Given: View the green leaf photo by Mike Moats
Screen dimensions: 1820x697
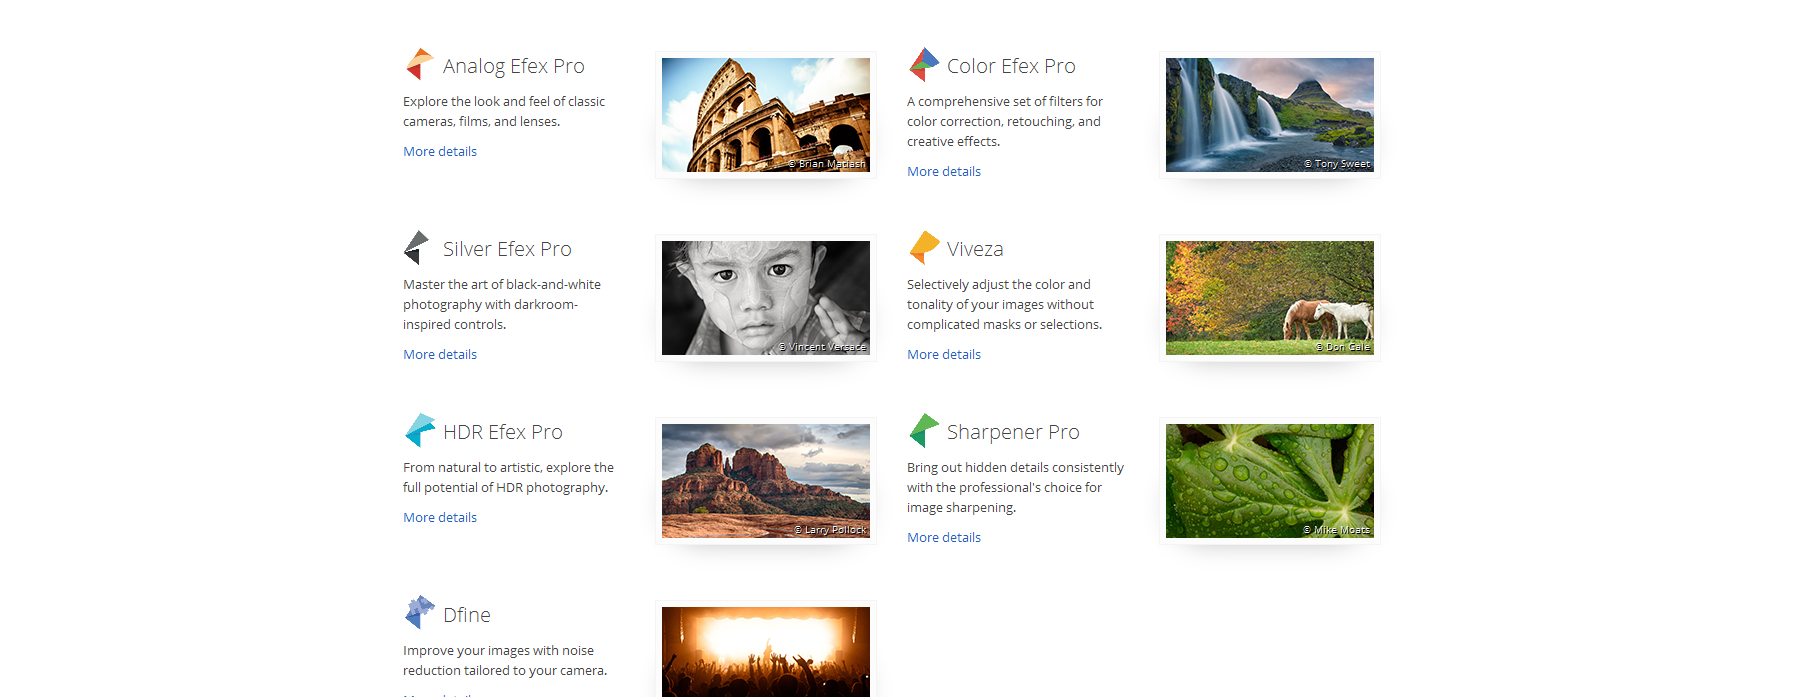Looking at the screenshot, I should point(1270,481).
